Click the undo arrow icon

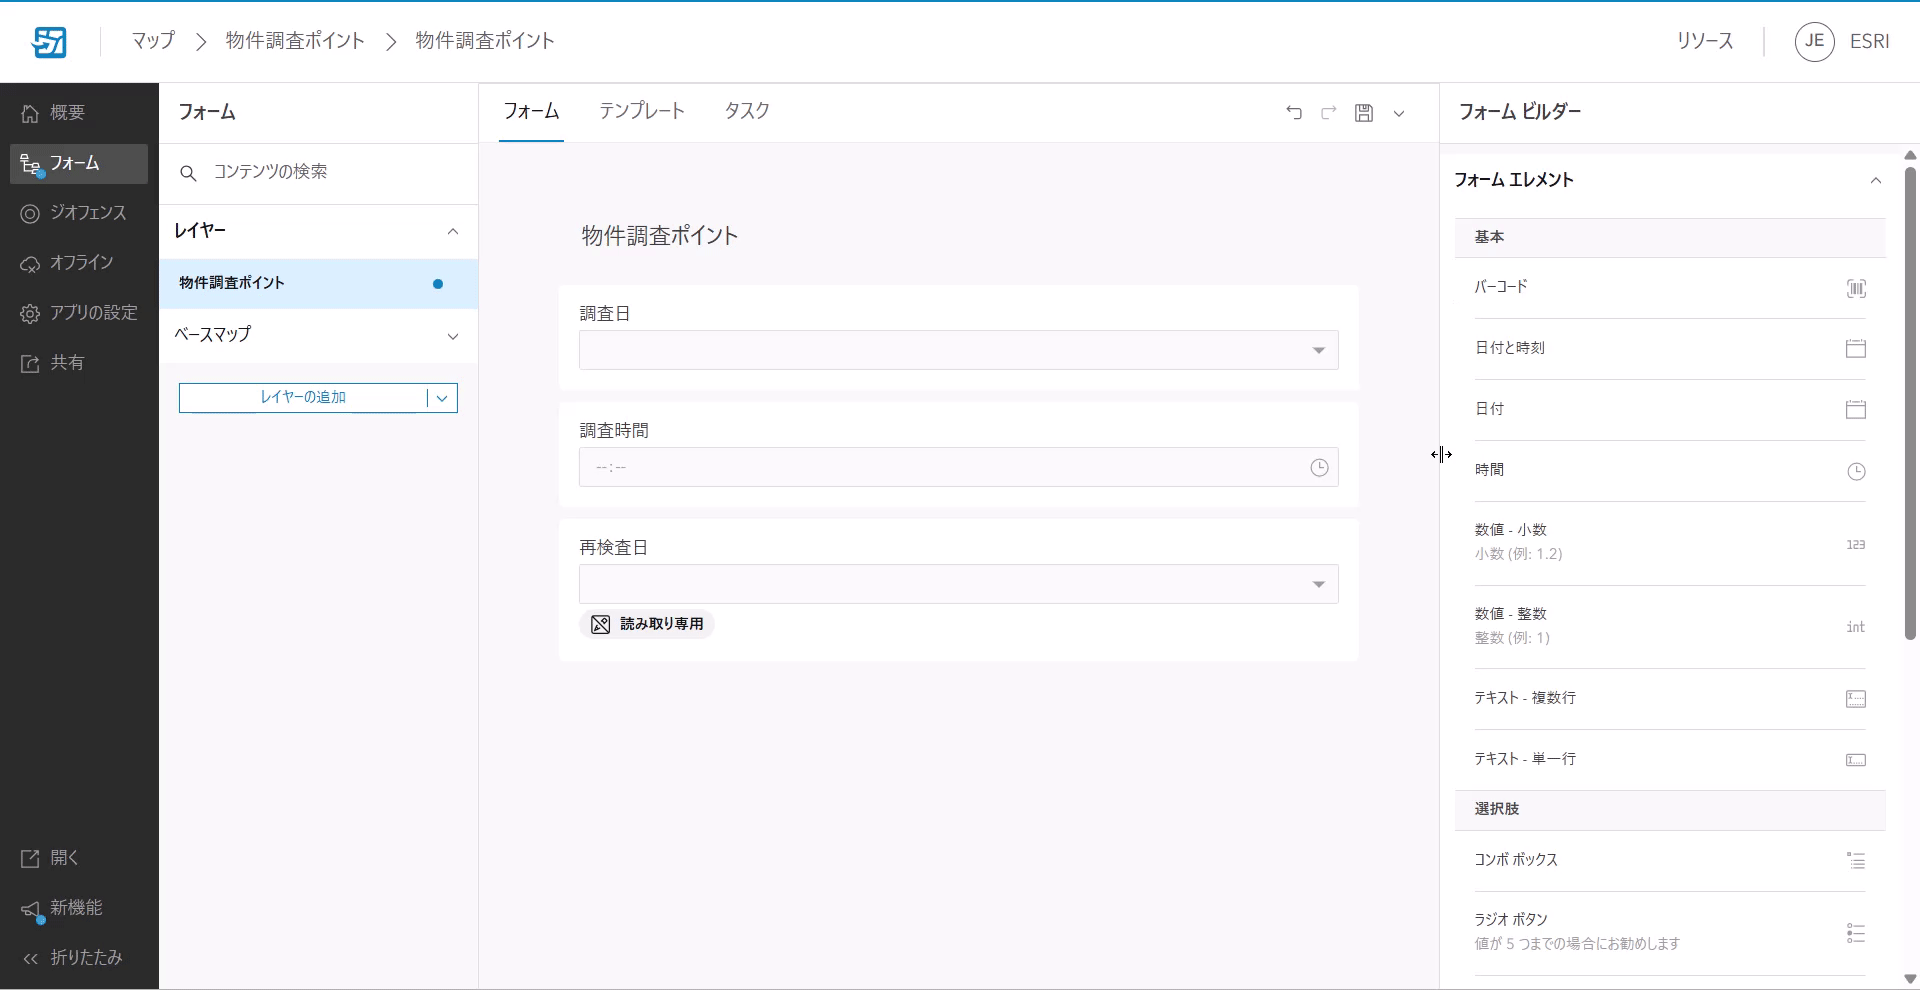1294,113
